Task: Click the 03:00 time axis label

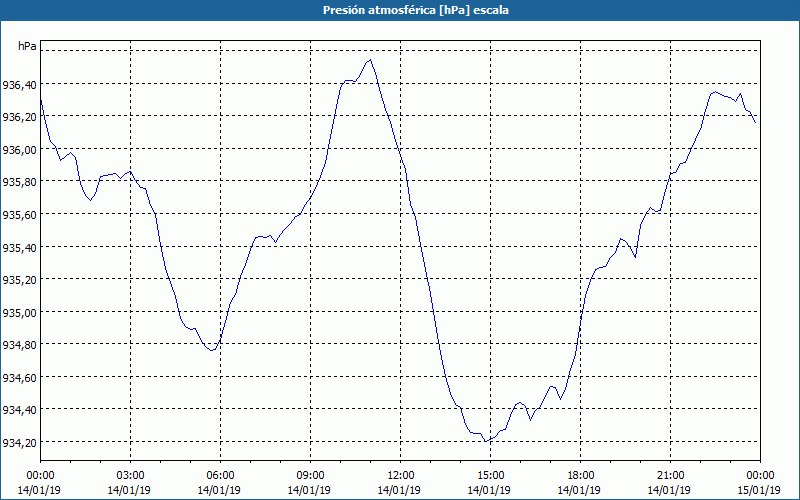Action: (130, 476)
